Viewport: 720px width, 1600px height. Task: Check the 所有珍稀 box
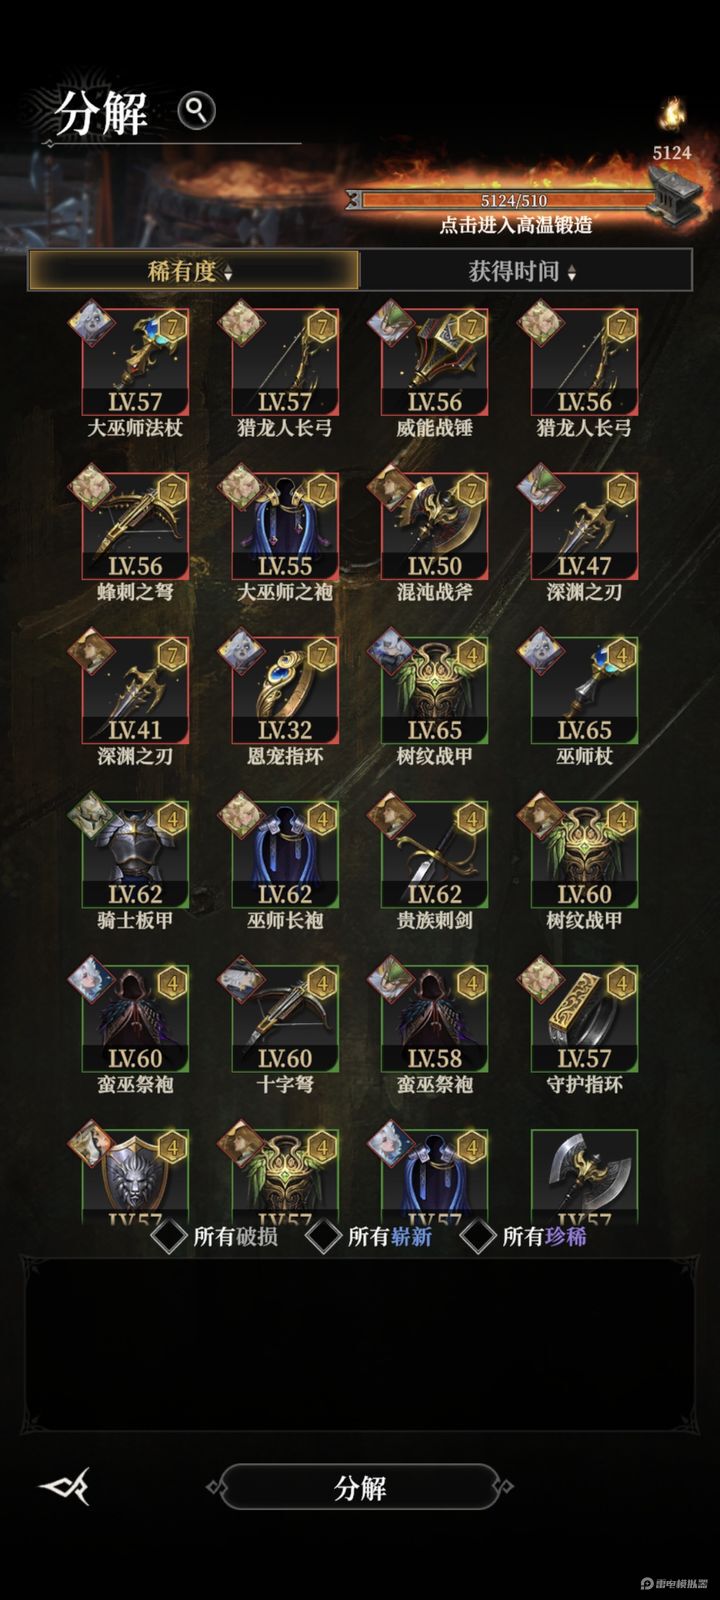[x=478, y=1237]
